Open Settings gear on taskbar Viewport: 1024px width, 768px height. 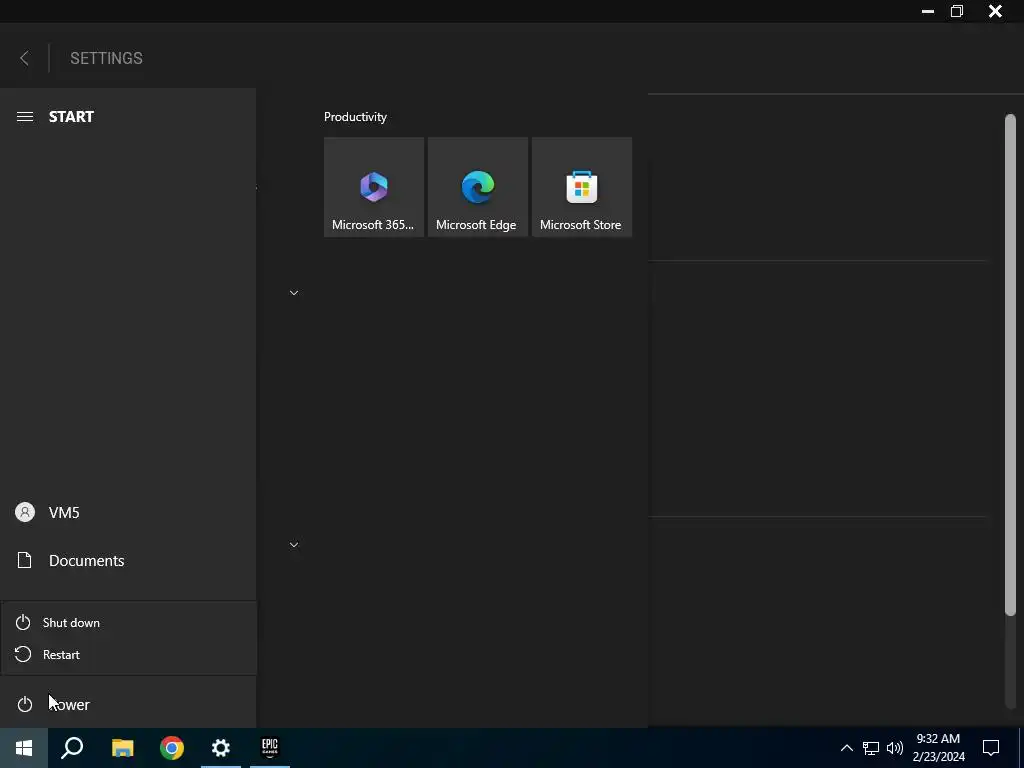tap(221, 748)
